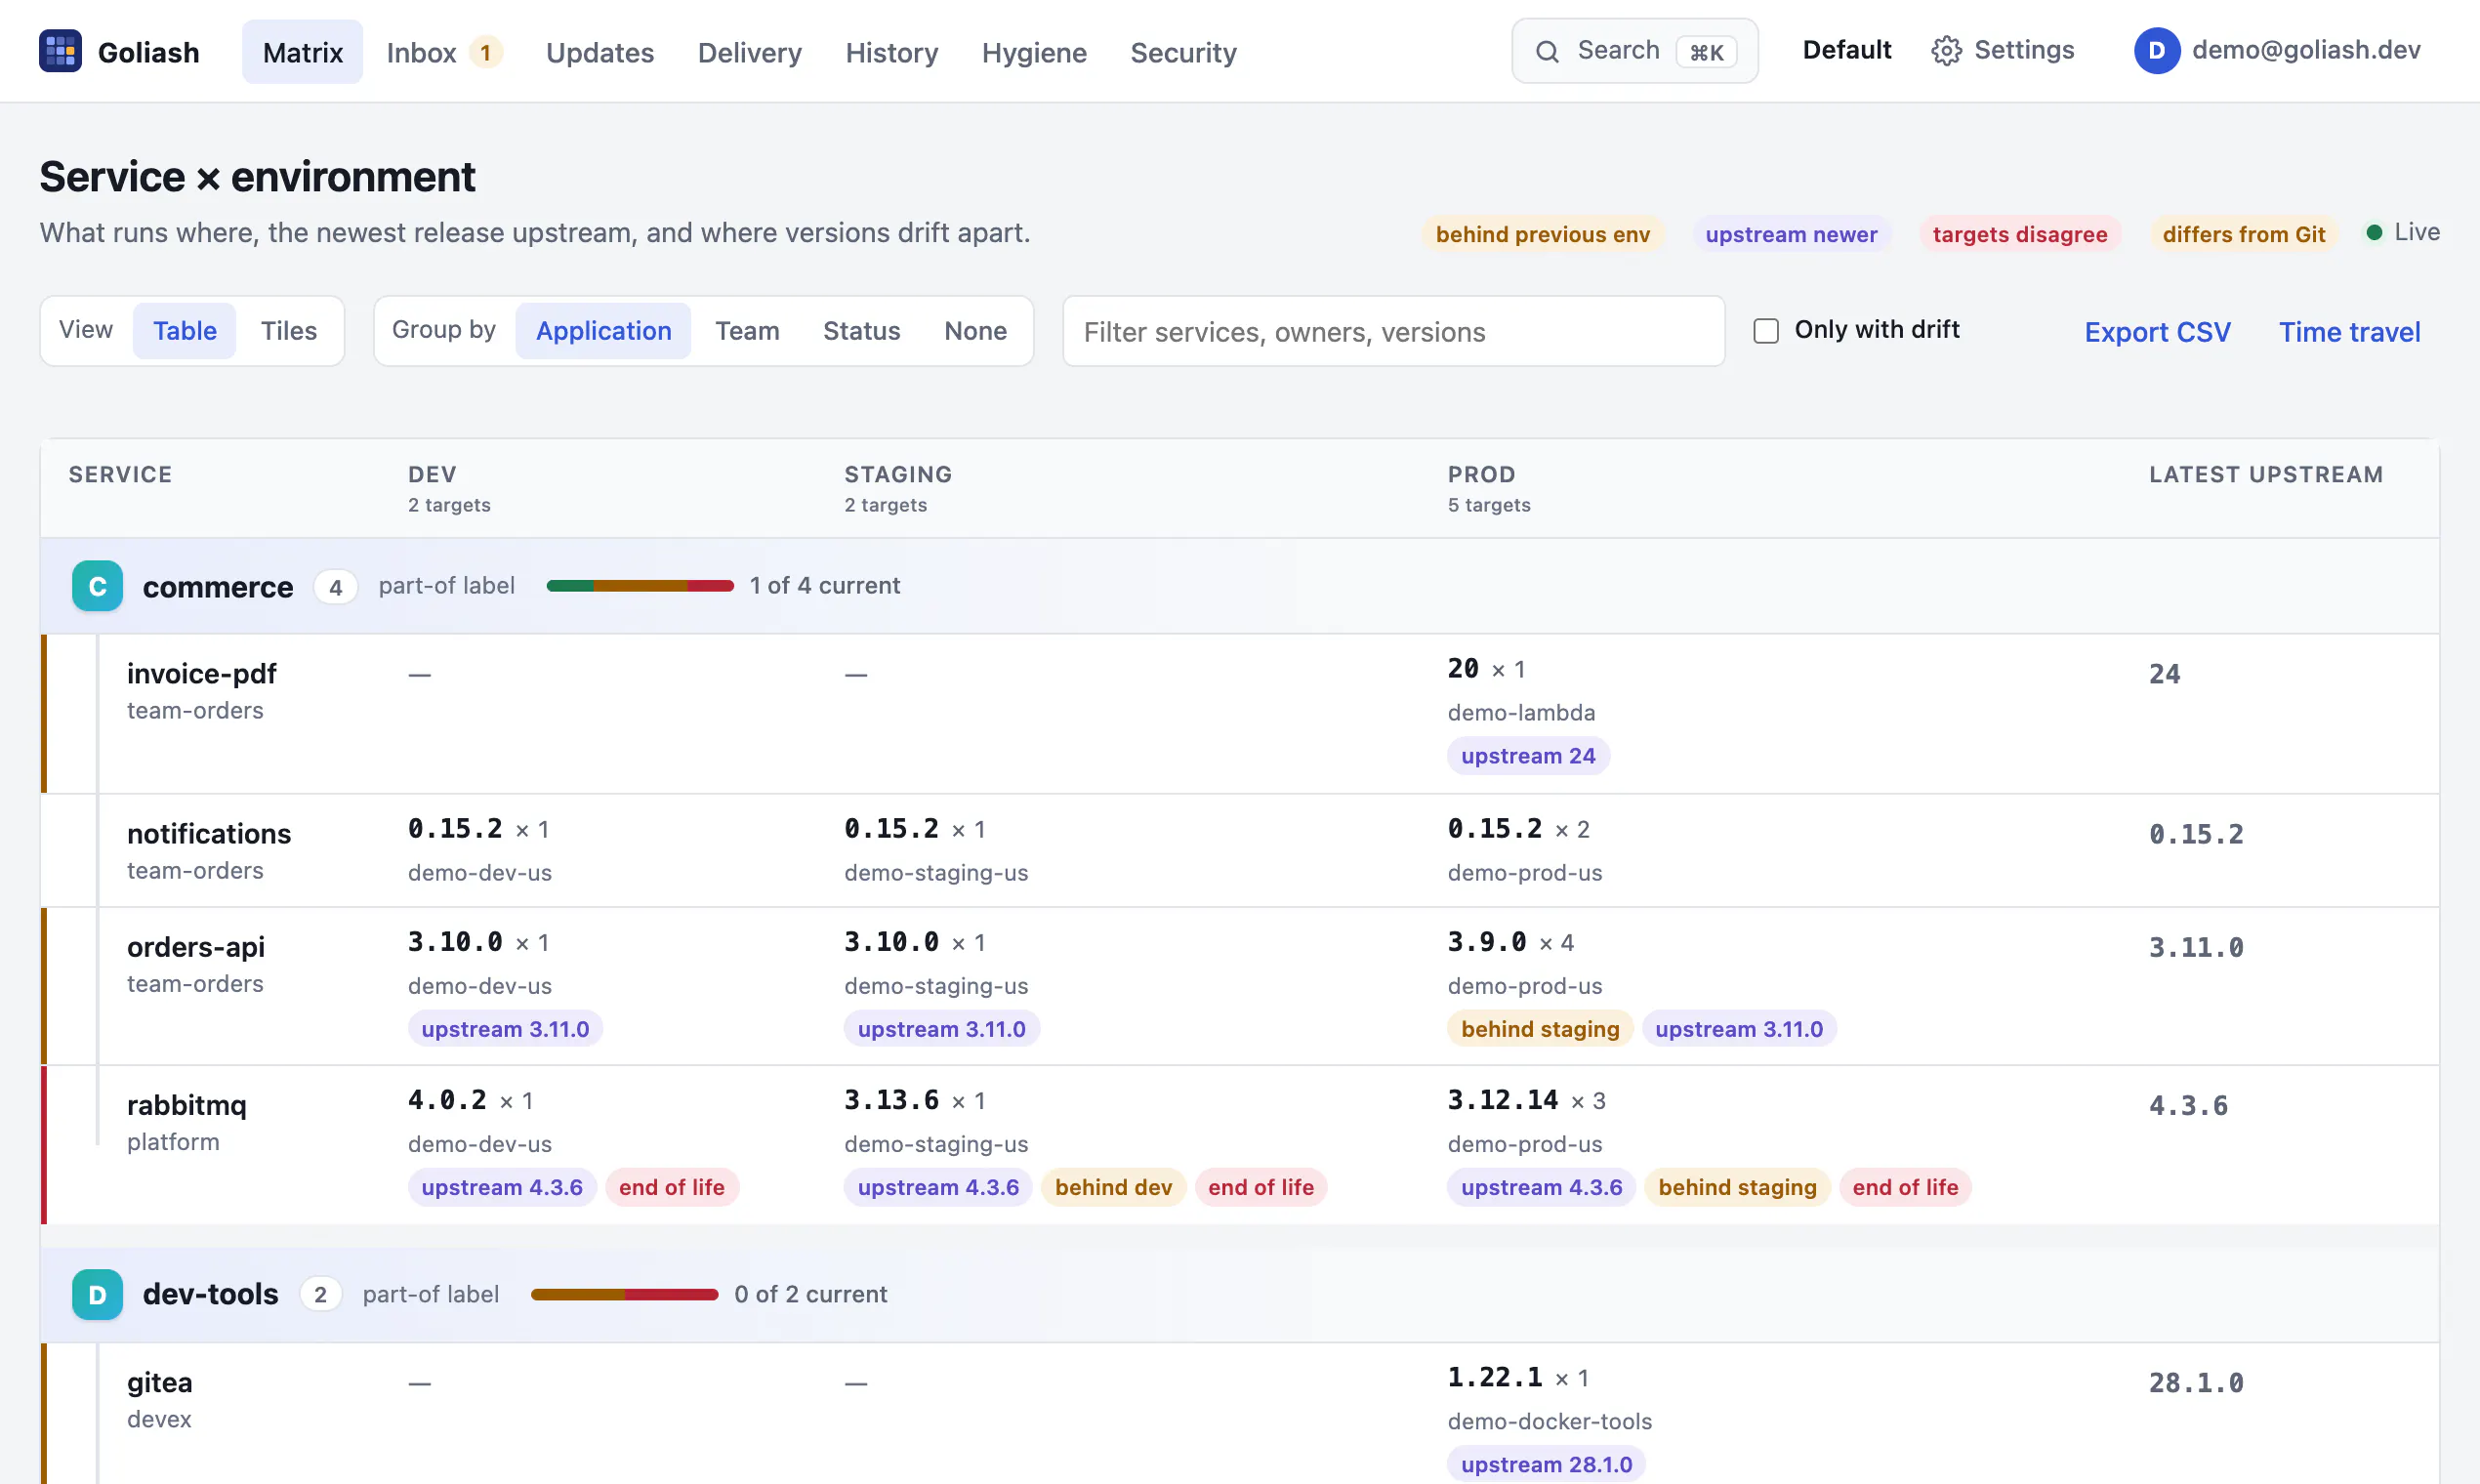Viewport: 2480px width, 1484px height.
Task: Focus the Filter services input field
Action: pyautogui.click(x=1393, y=331)
